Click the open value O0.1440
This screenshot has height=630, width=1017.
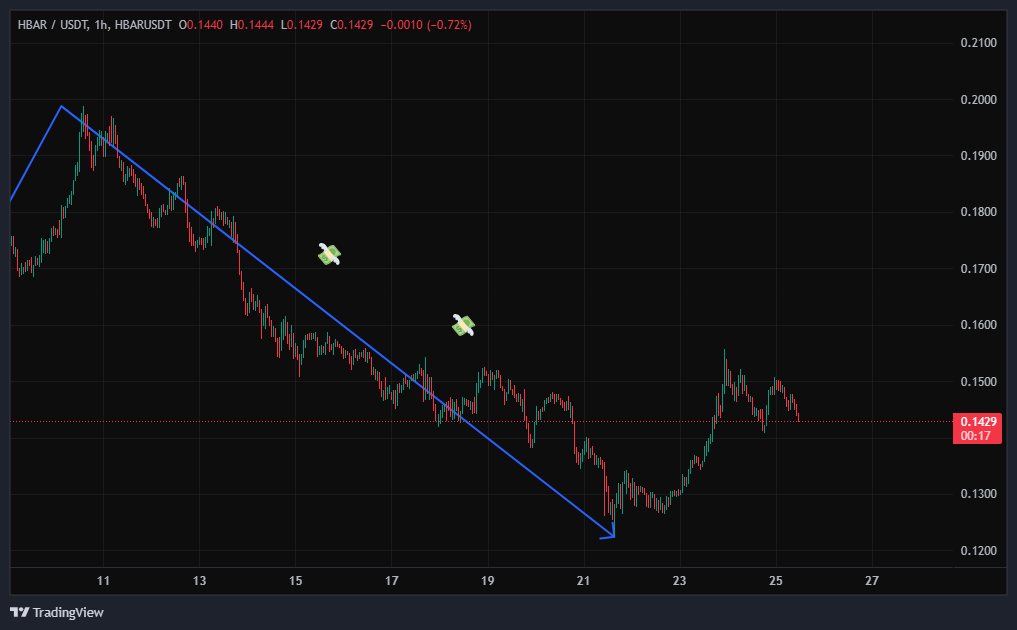pyautogui.click(x=201, y=24)
